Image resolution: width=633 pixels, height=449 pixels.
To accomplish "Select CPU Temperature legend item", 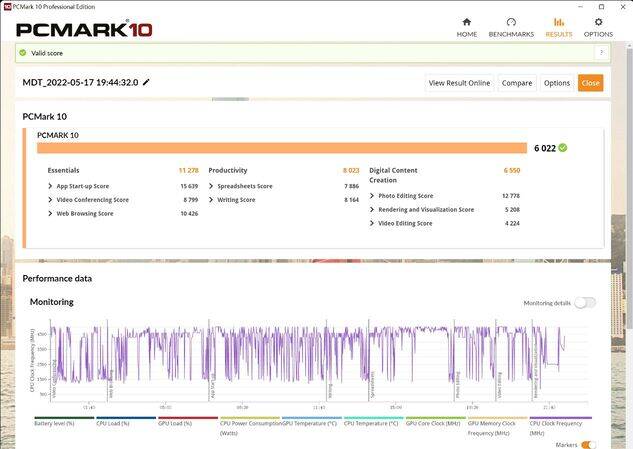I will pos(373,422).
